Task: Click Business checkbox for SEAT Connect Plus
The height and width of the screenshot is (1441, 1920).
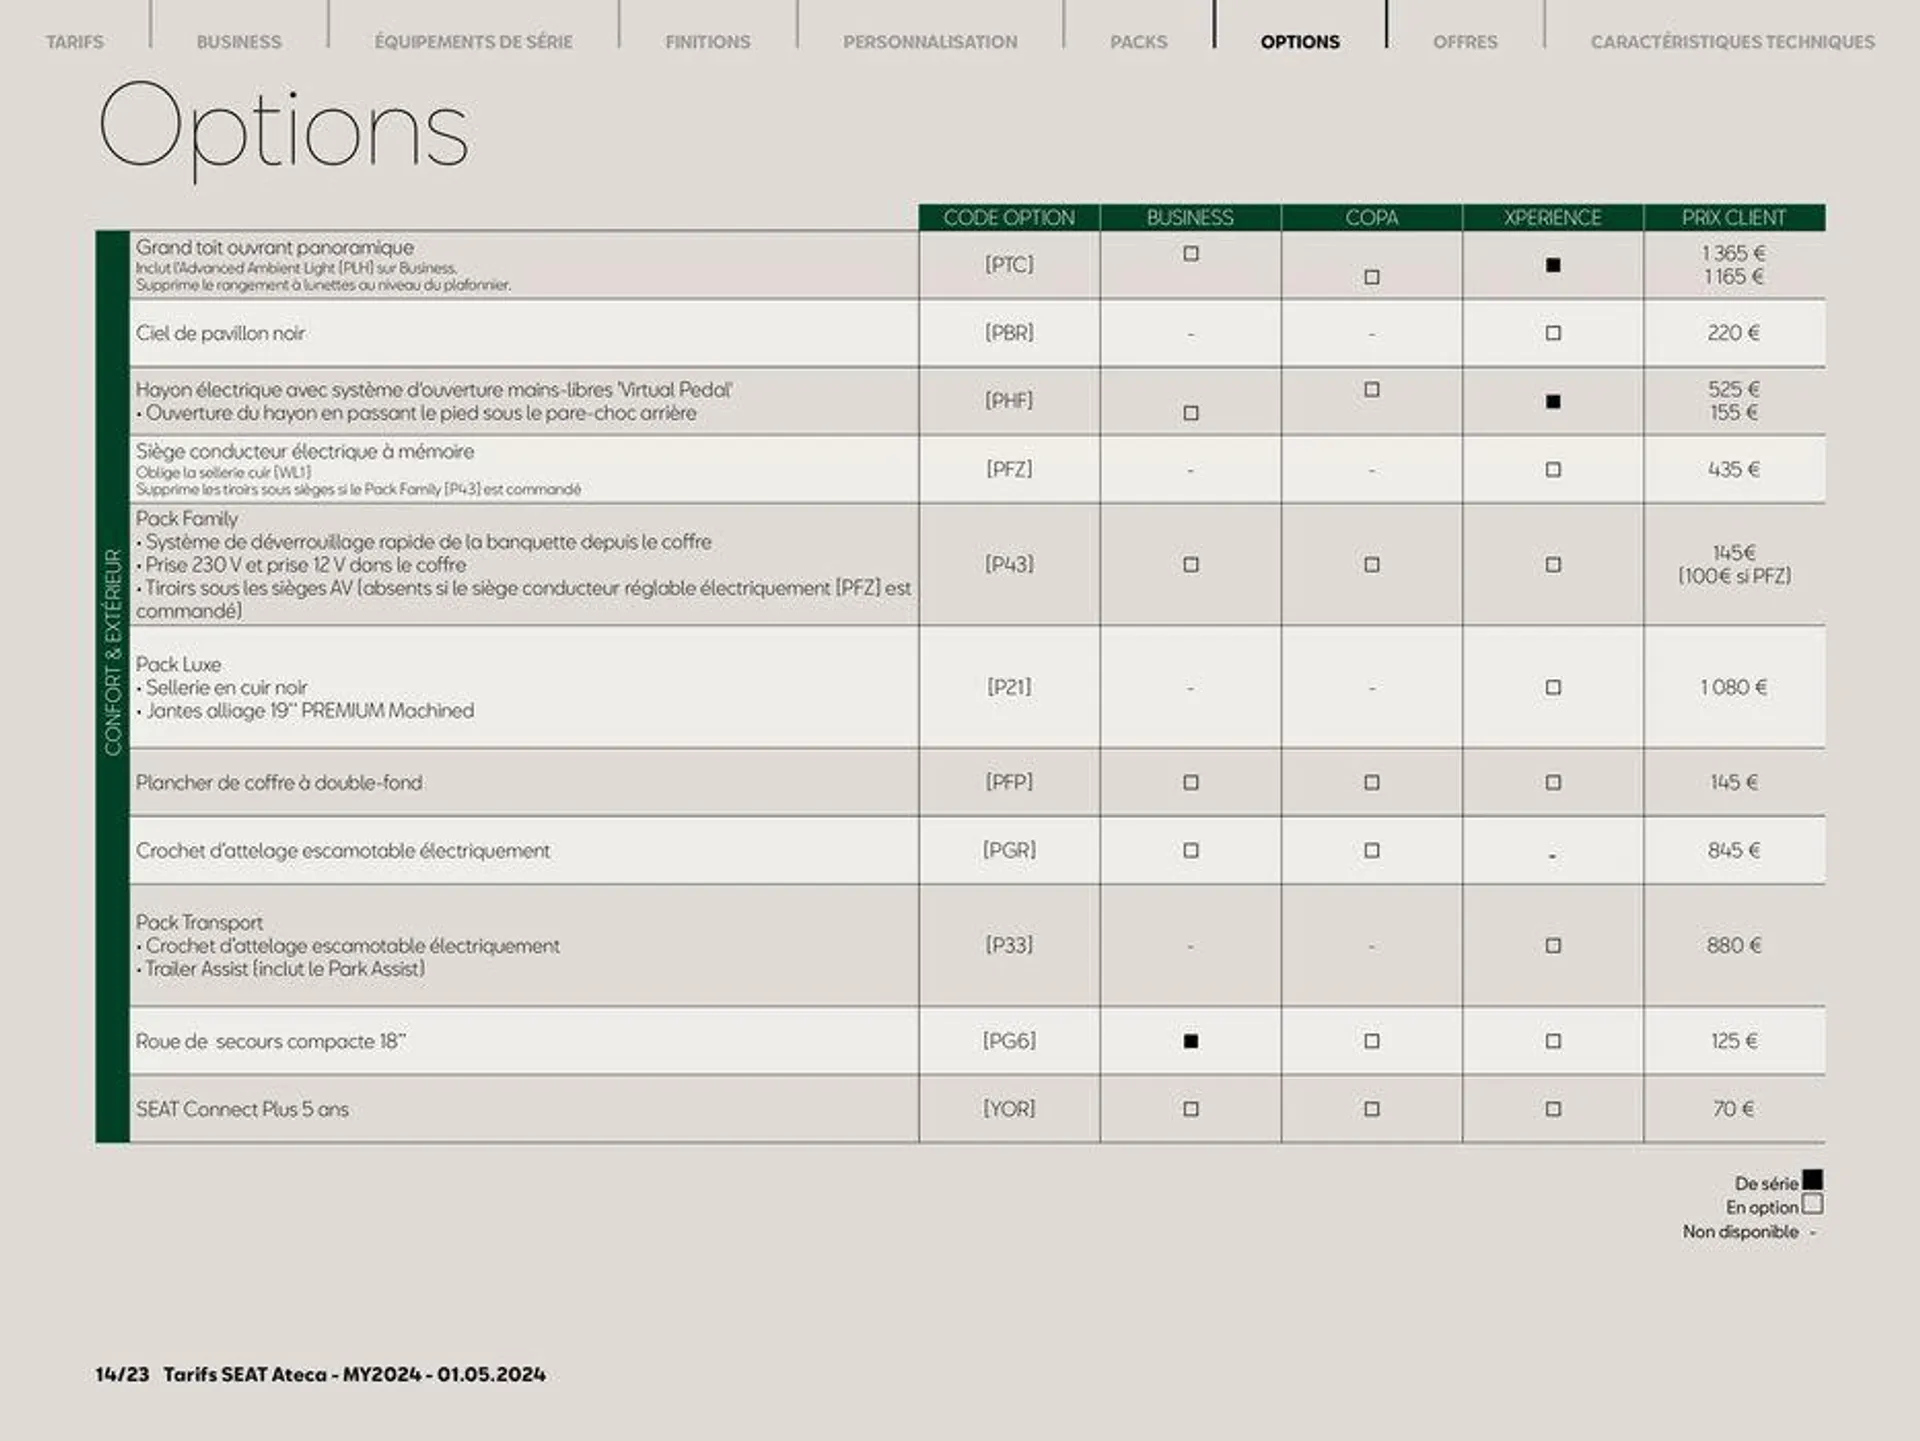Action: point(1191,1109)
